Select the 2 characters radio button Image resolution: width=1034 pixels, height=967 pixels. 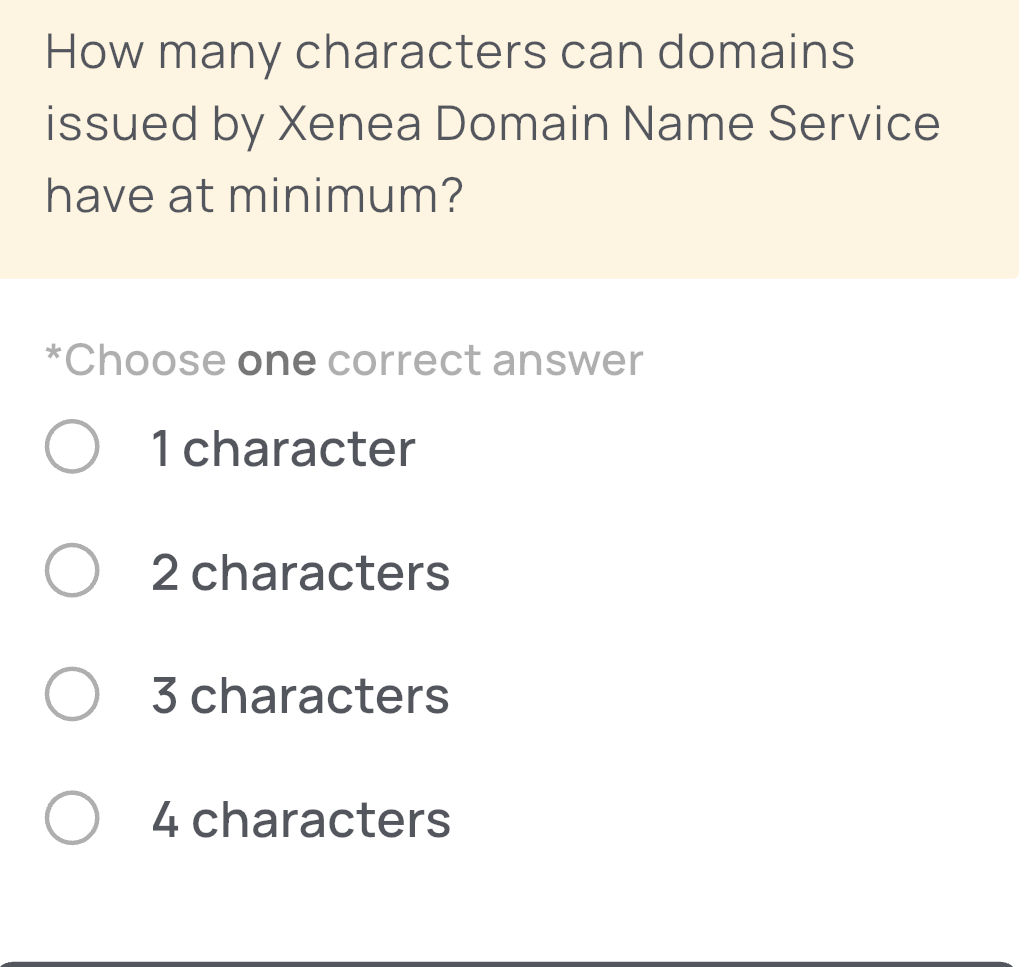click(70, 572)
